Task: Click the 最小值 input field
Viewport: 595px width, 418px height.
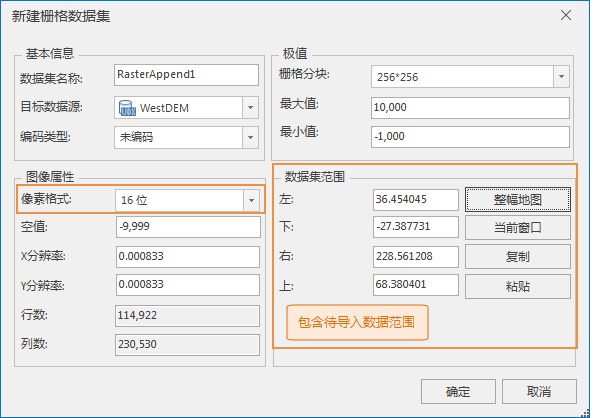Action: [x=470, y=137]
